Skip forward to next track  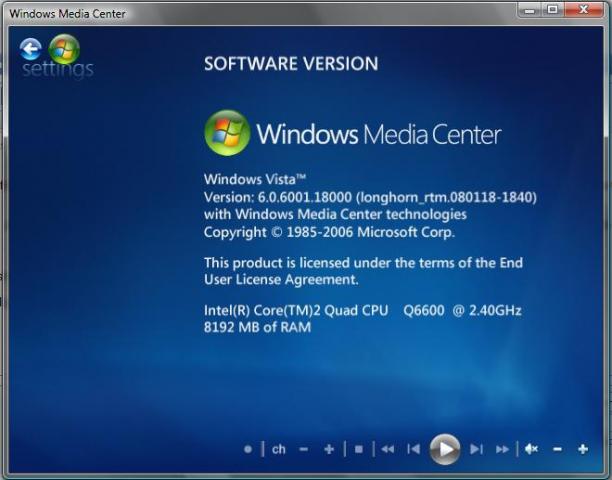pos(477,449)
